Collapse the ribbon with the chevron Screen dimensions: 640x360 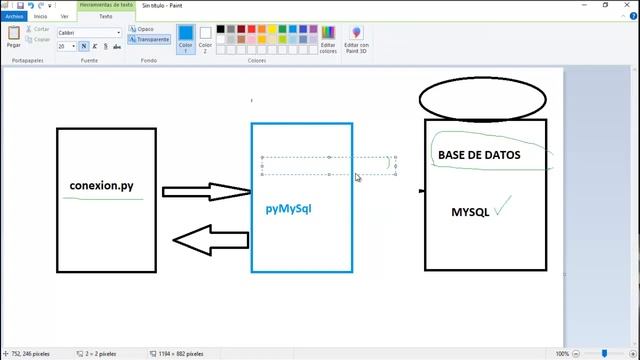[623, 16]
